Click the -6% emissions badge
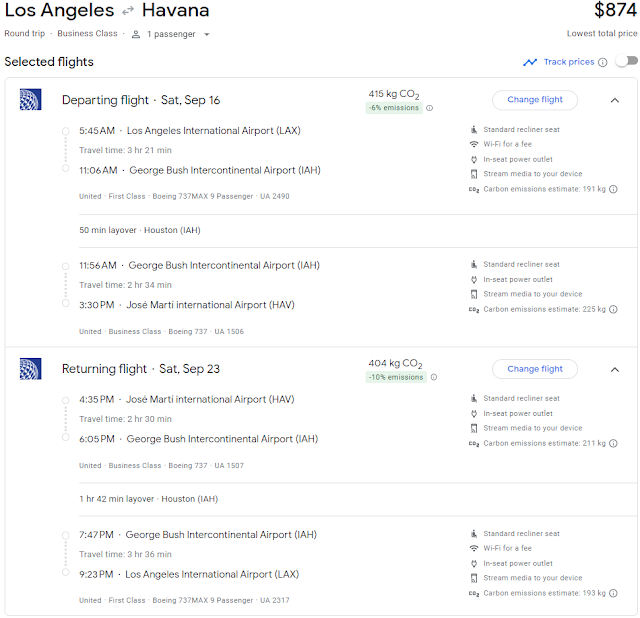 392,108
